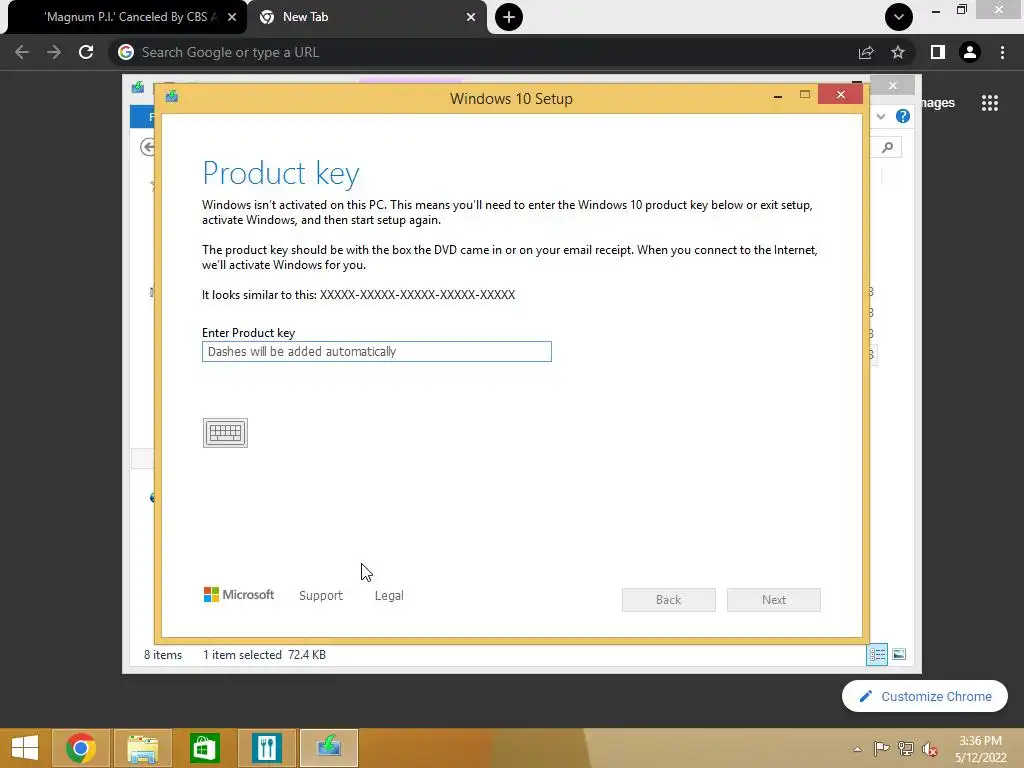Open the Chrome profile avatar
Image resolution: width=1024 pixels, height=768 pixels.
[x=970, y=52]
